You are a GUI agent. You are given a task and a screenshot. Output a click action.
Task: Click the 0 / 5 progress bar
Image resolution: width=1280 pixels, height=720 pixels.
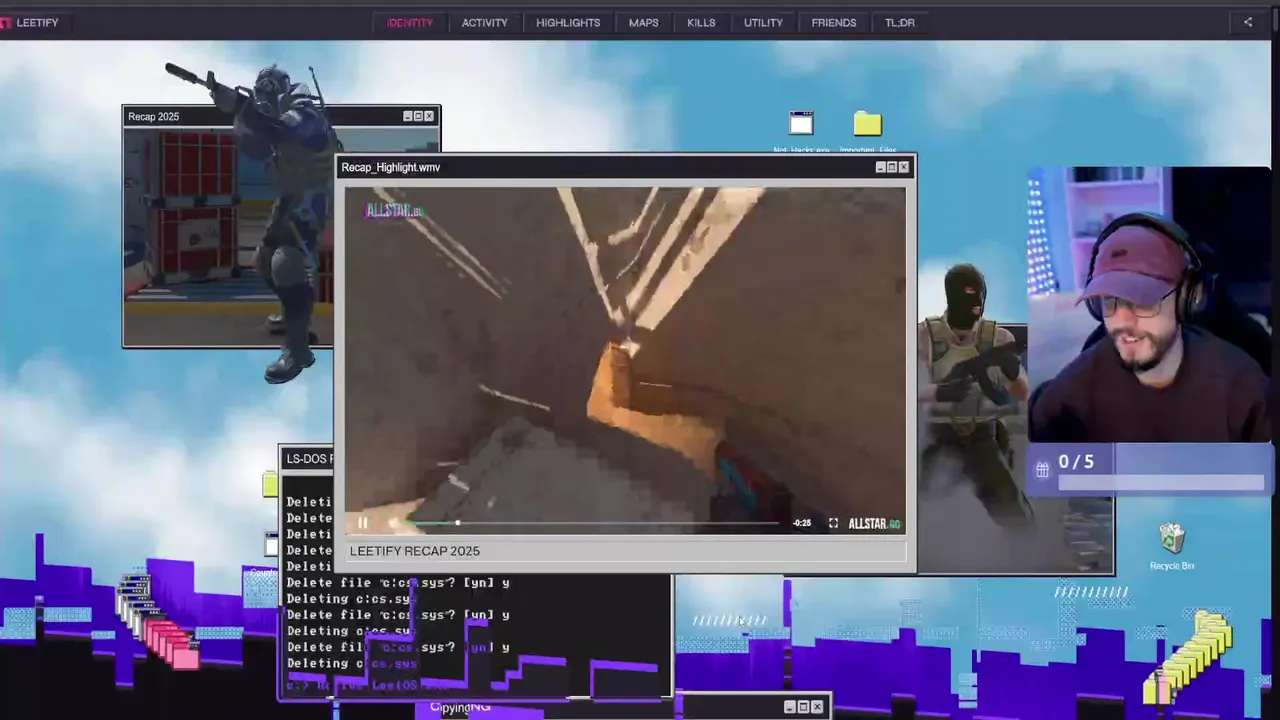tap(1161, 483)
